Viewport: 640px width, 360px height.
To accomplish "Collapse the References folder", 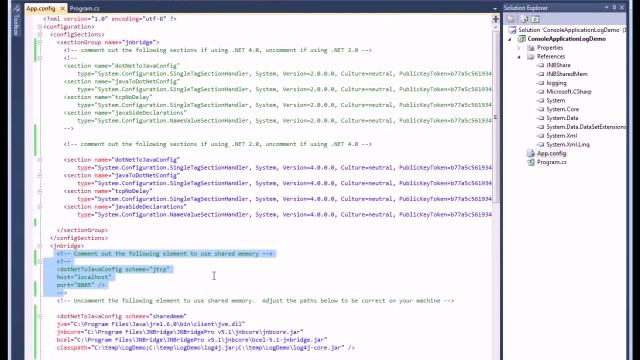I will (x=519, y=57).
